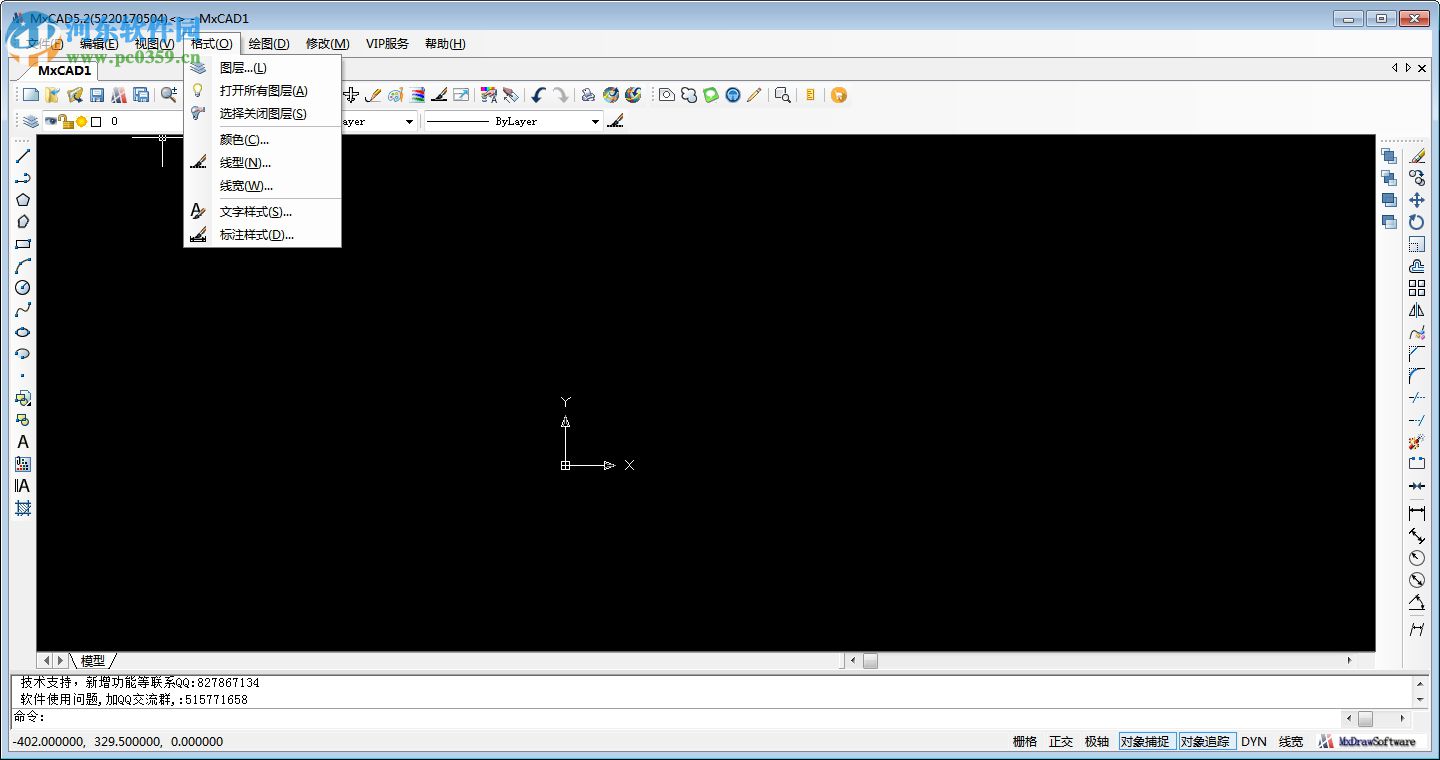
Task: Click the document tab close X button
Action: click(1422, 68)
